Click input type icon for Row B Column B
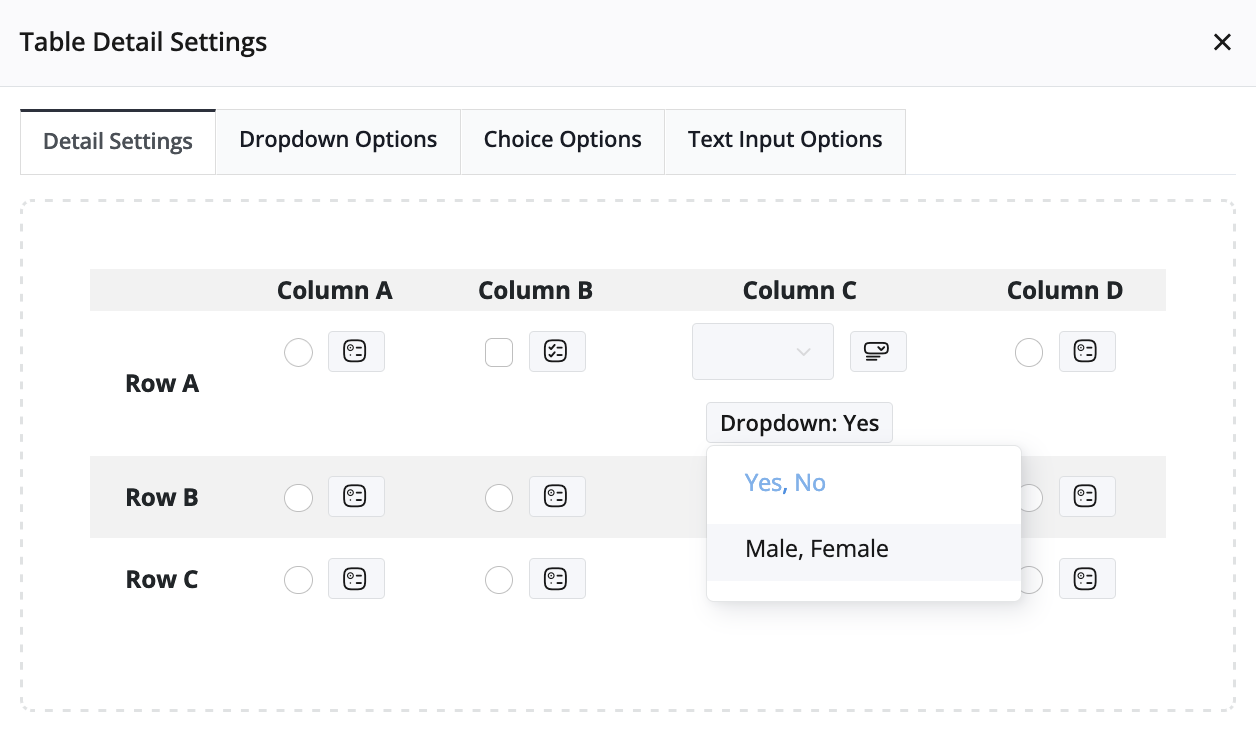 (x=557, y=497)
